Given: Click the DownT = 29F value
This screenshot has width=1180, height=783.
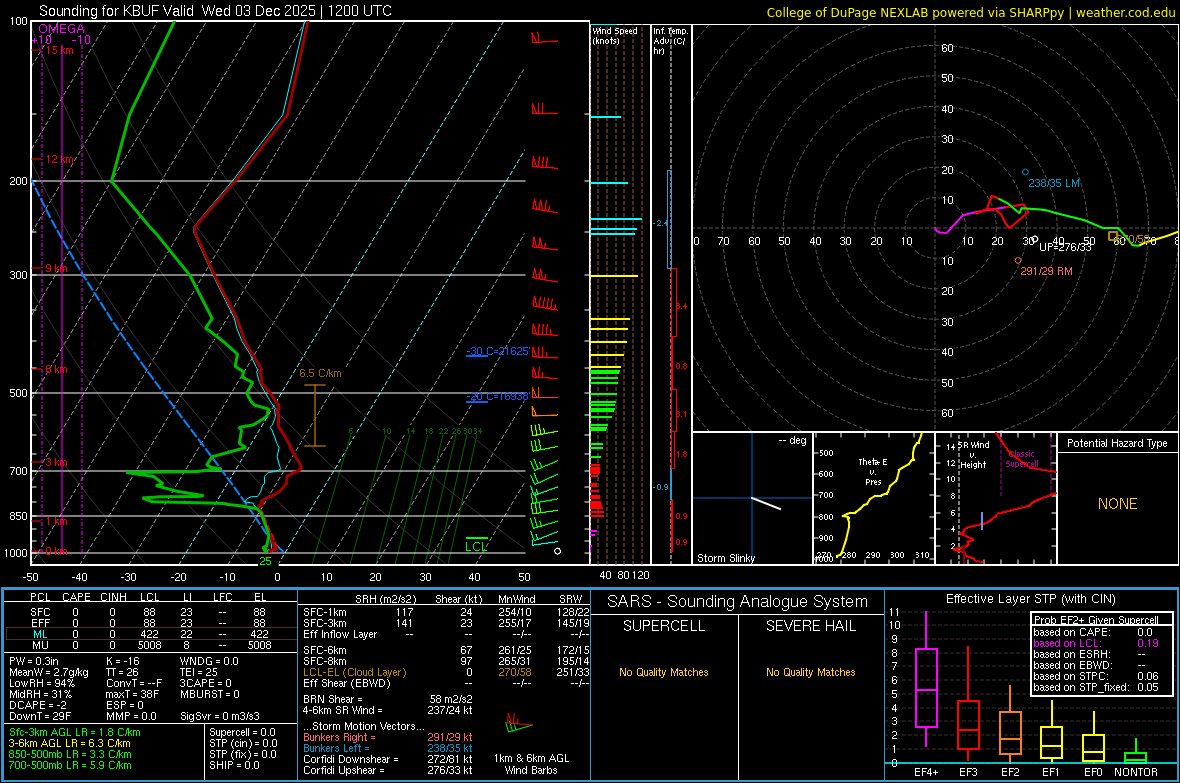Looking at the screenshot, I should (x=40, y=716).
